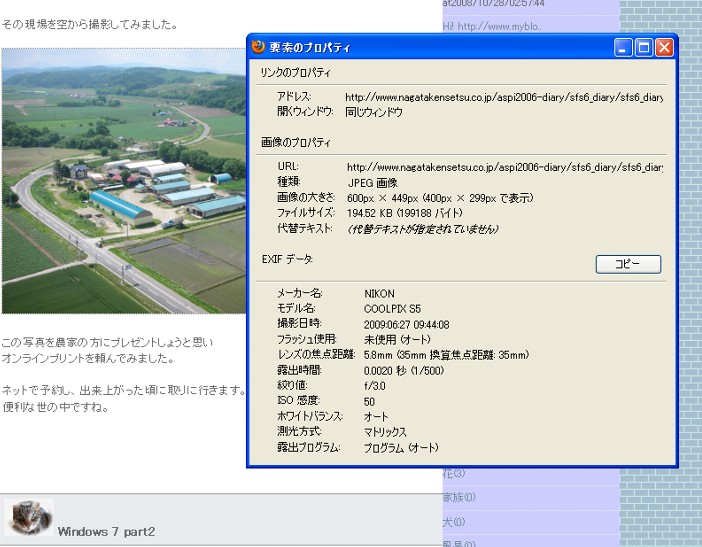Click the Firefox icon in the dialog title bar
The width and height of the screenshot is (702, 547).
(258, 47)
